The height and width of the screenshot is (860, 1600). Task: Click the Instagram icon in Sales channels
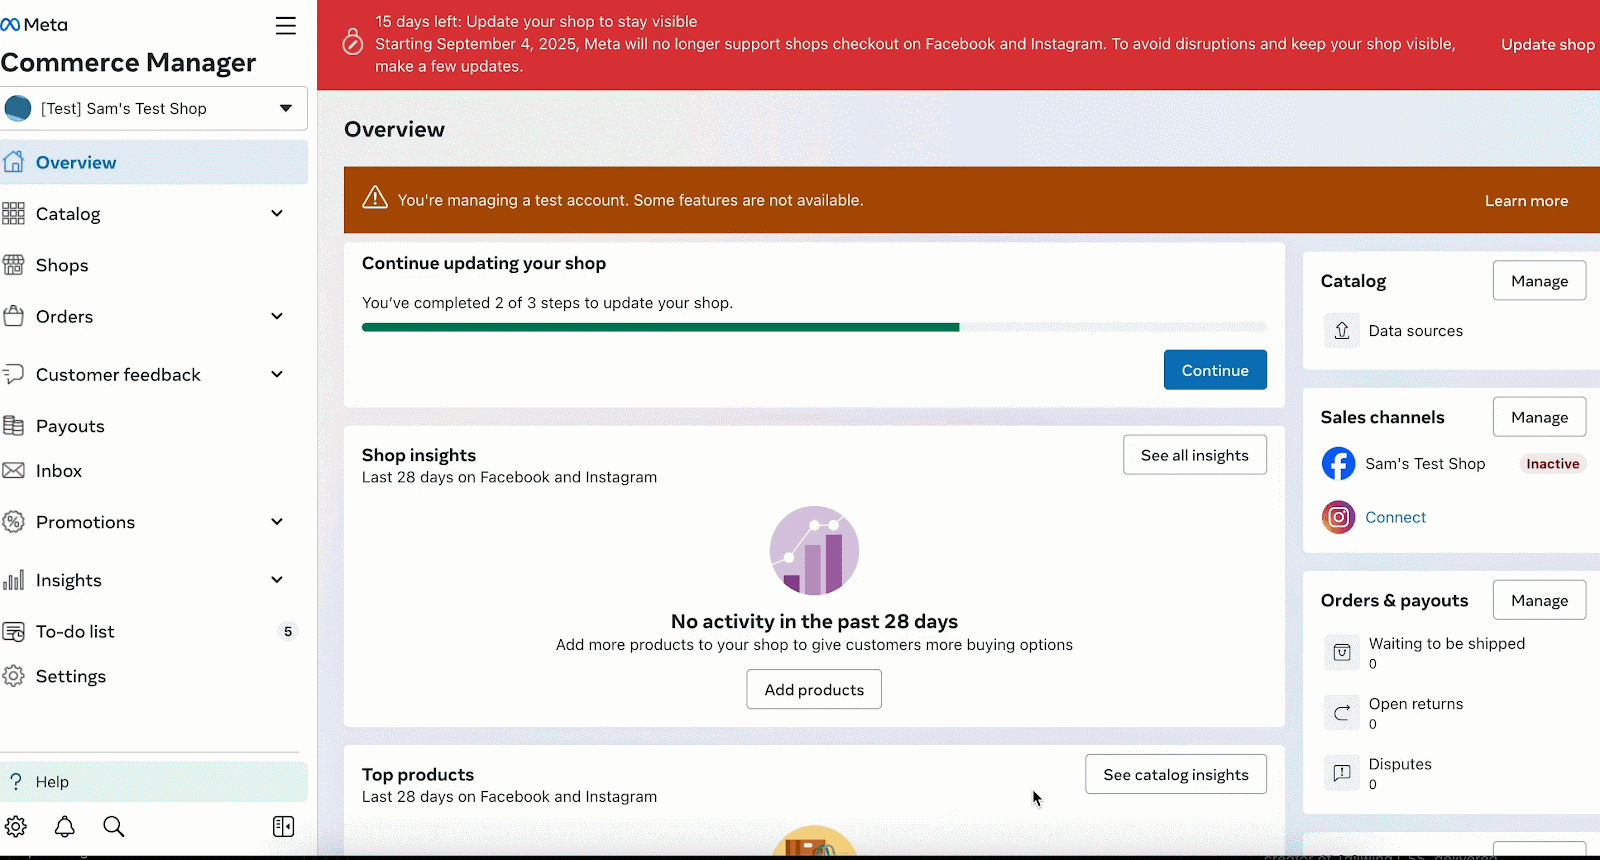[x=1338, y=517]
